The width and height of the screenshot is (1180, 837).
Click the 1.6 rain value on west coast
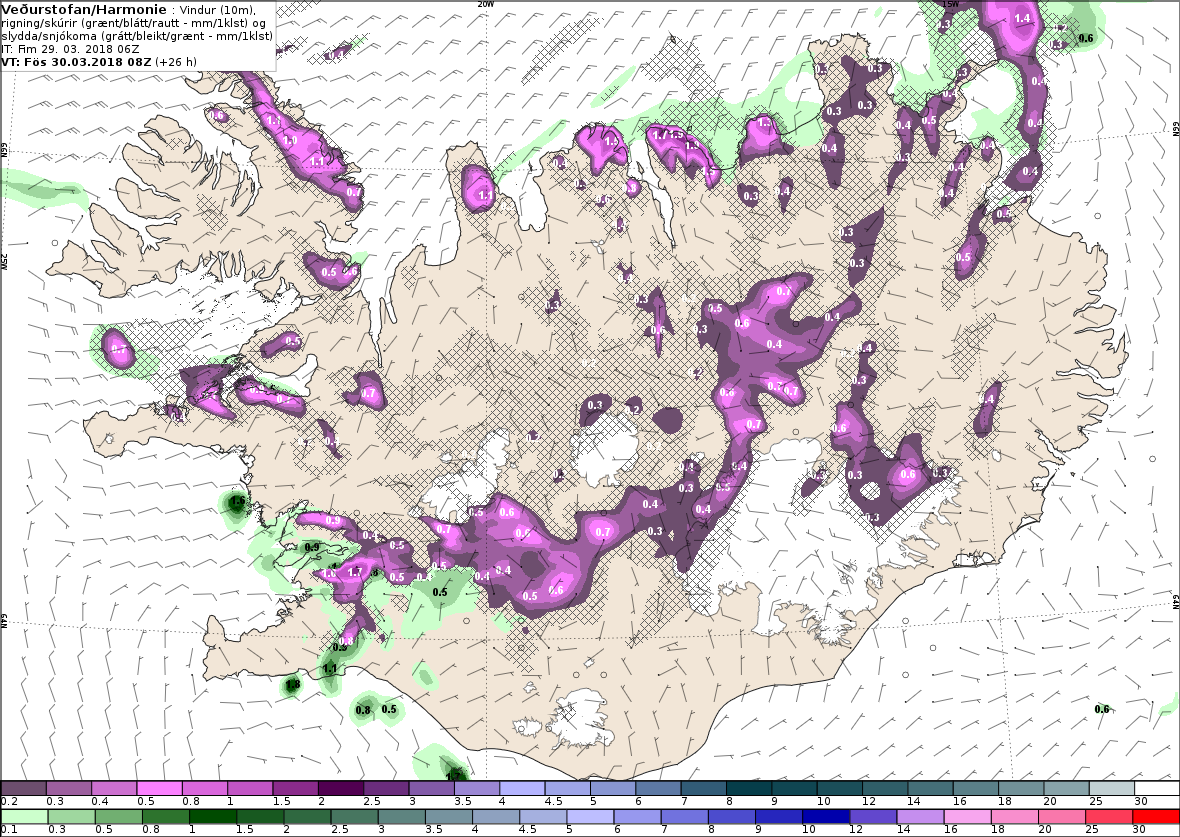pos(239,501)
